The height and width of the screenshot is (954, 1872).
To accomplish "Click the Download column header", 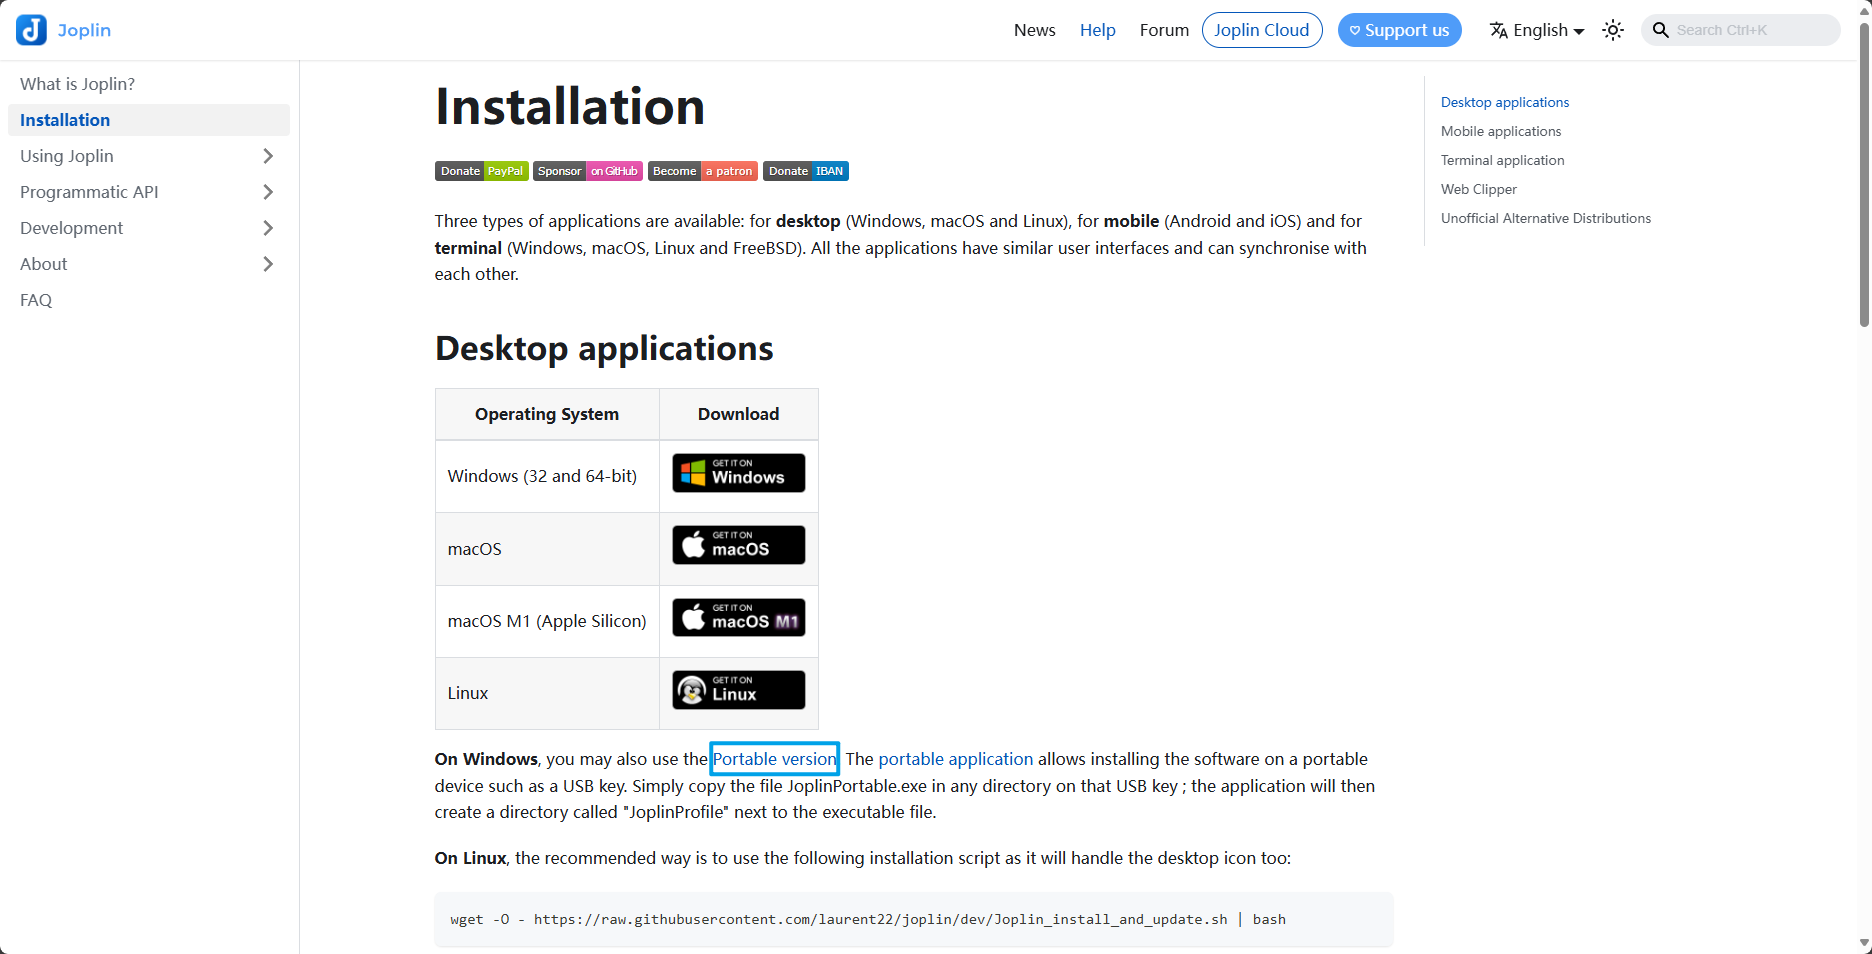I will tap(738, 414).
